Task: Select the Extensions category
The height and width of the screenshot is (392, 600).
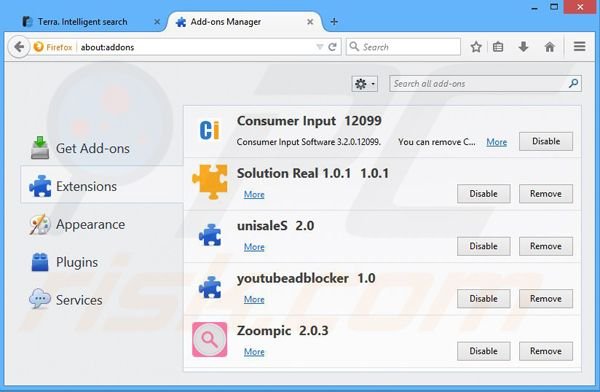Action: [x=102, y=186]
